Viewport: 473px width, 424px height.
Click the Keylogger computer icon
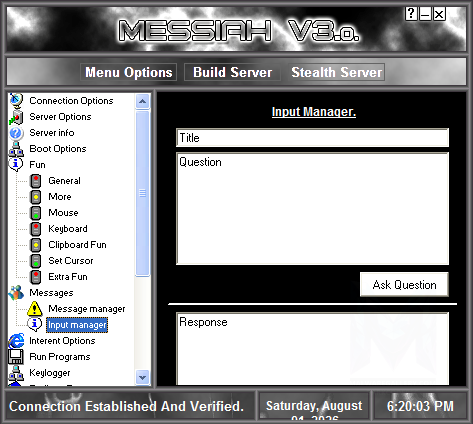(x=16, y=373)
